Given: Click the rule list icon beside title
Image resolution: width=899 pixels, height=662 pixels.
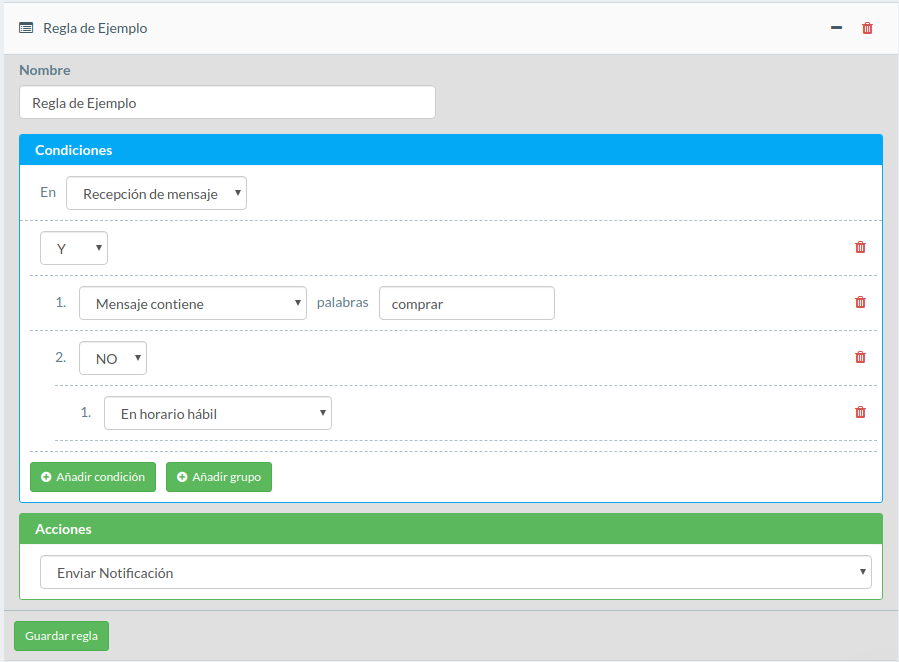Looking at the screenshot, I should pyautogui.click(x=26, y=28).
